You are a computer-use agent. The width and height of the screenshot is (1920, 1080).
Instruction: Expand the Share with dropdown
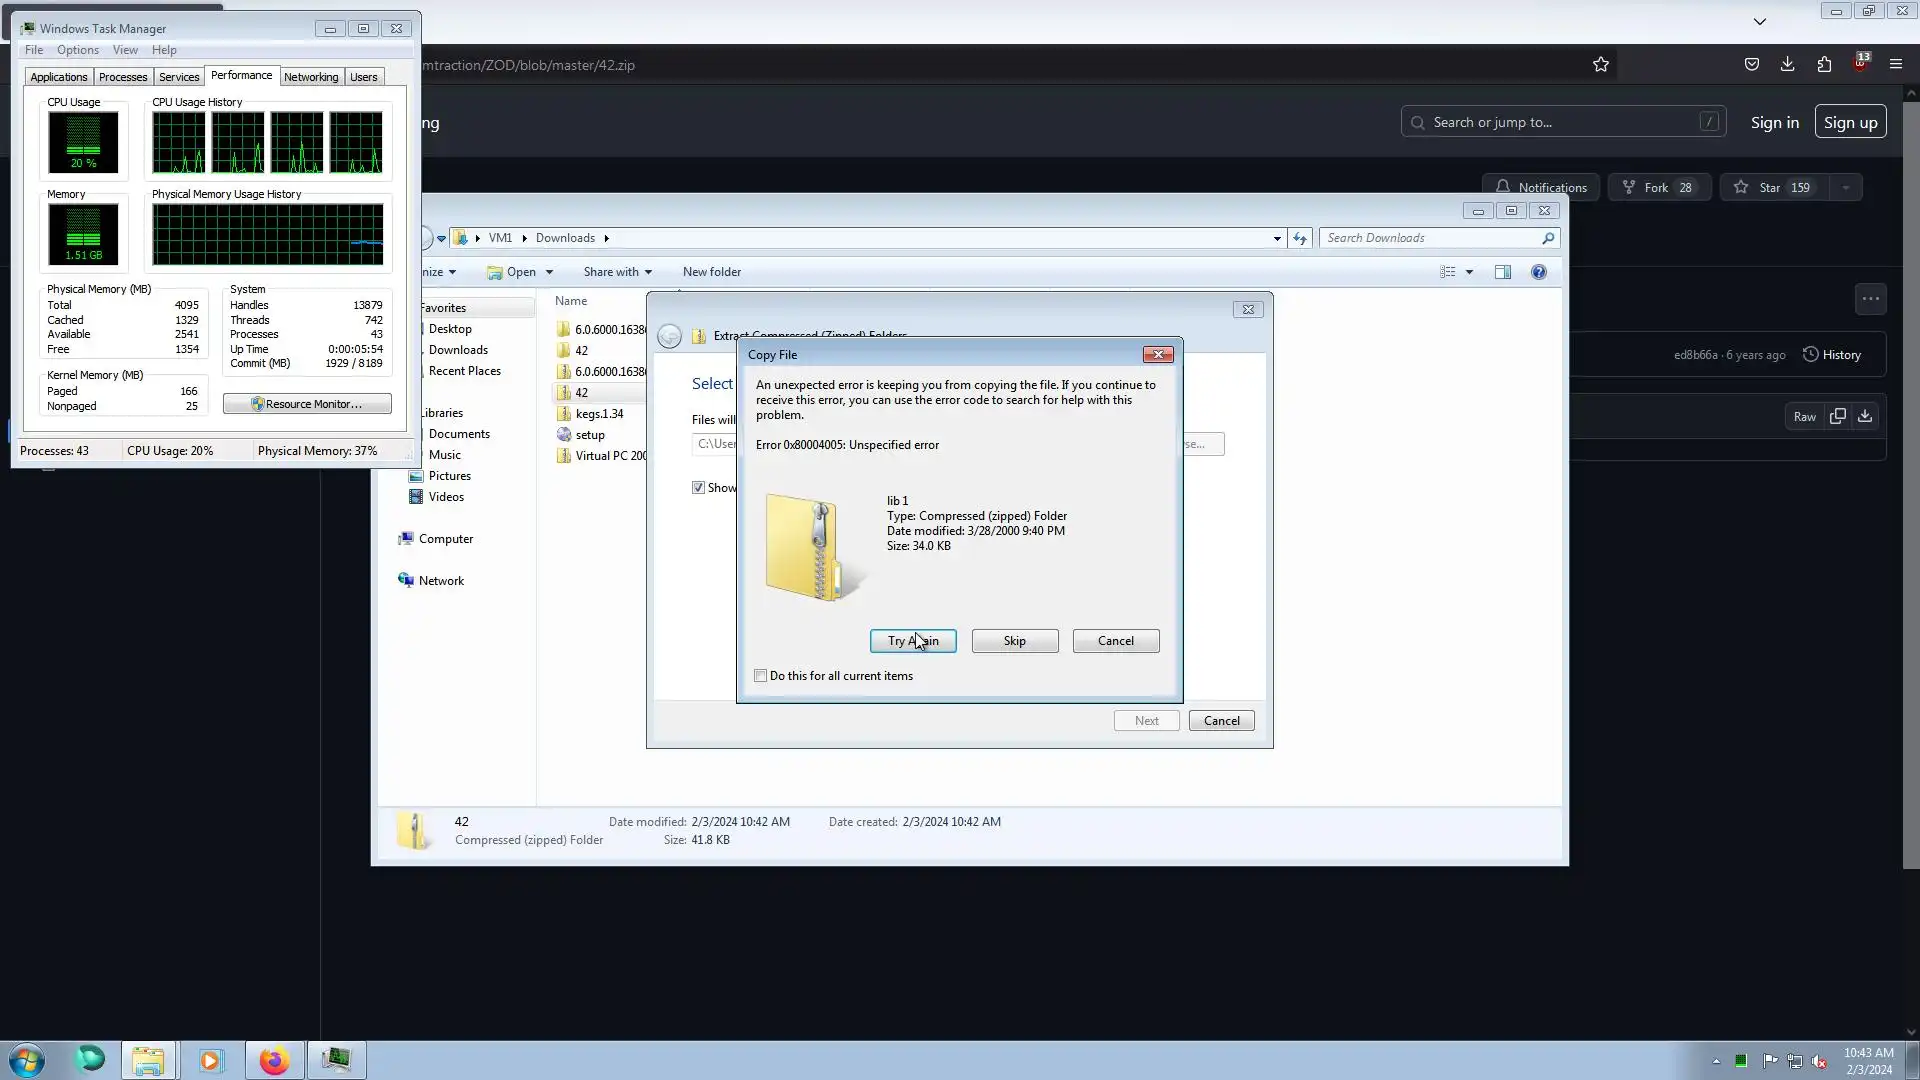pos(617,272)
